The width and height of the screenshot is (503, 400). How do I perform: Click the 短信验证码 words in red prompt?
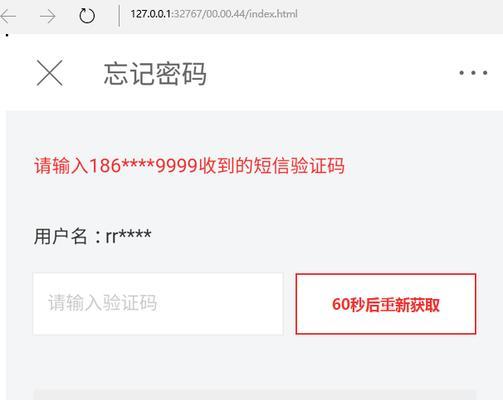(x=299, y=166)
